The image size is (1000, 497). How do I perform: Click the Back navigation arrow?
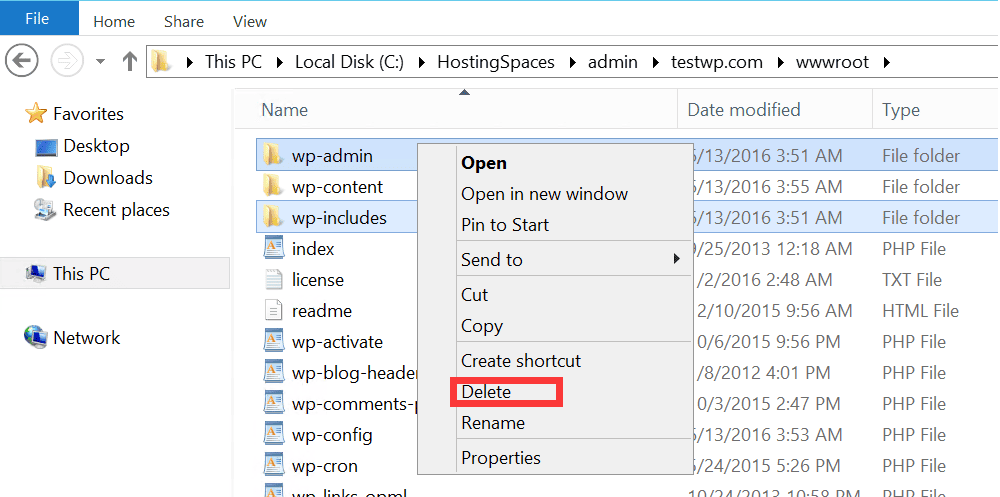pos(22,61)
